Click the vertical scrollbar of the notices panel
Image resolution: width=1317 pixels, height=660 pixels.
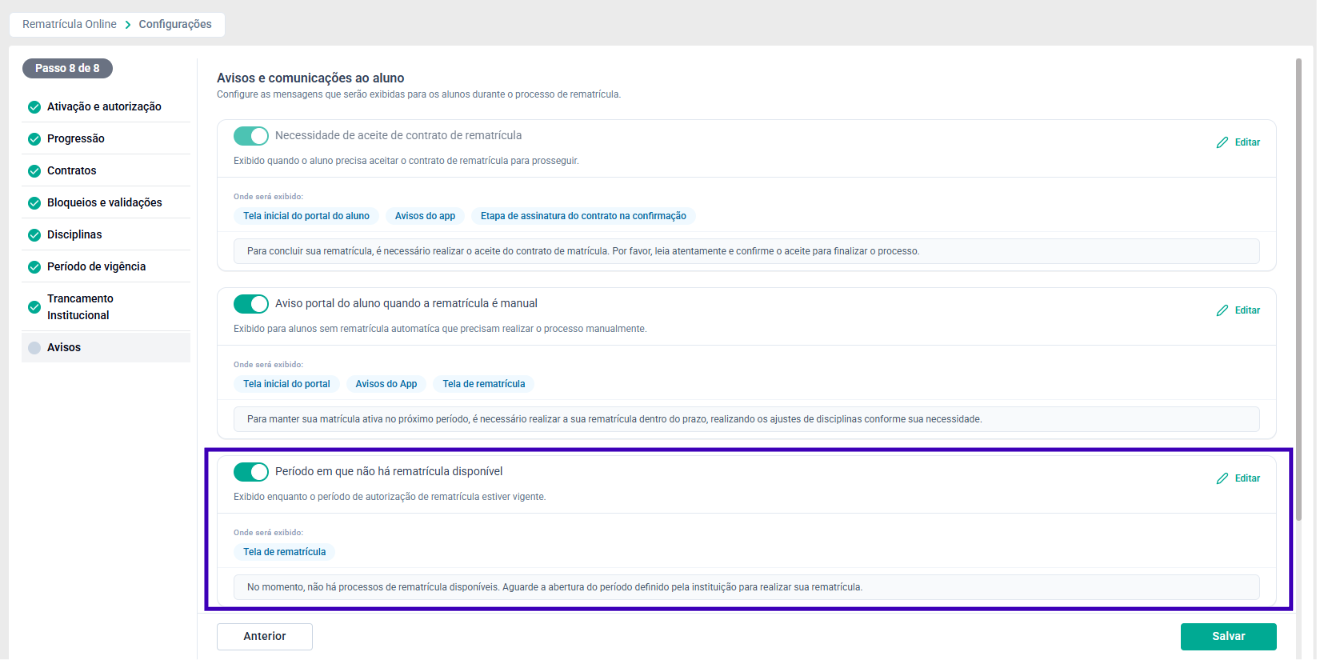click(x=1299, y=290)
